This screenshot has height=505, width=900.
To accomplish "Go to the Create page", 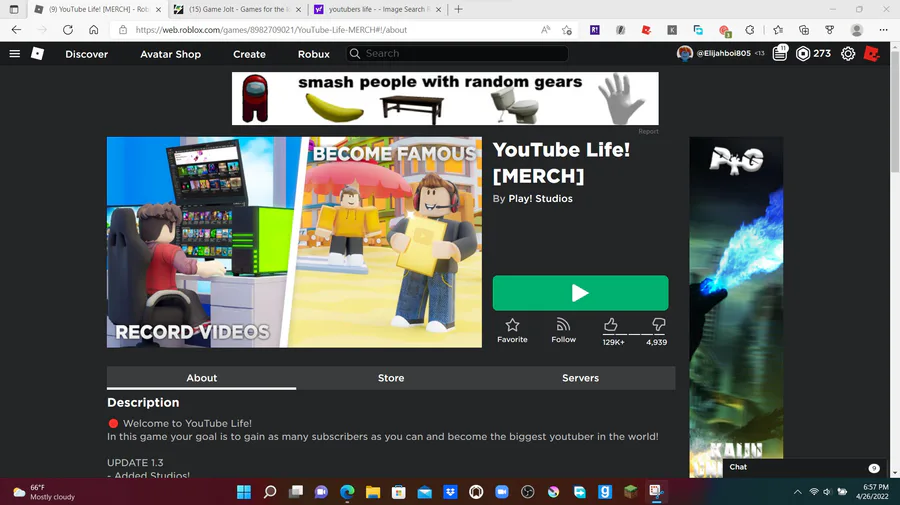I will [249, 54].
